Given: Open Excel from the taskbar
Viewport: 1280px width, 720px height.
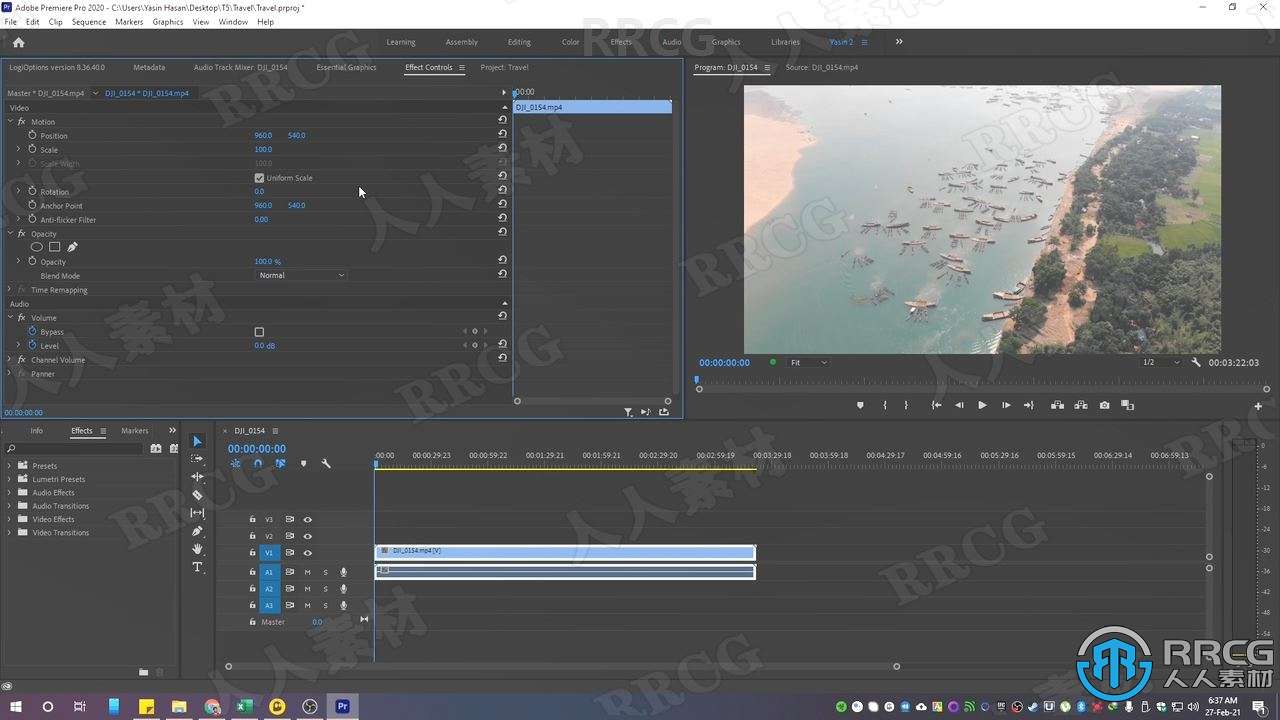Looking at the screenshot, I should click(x=244, y=706).
